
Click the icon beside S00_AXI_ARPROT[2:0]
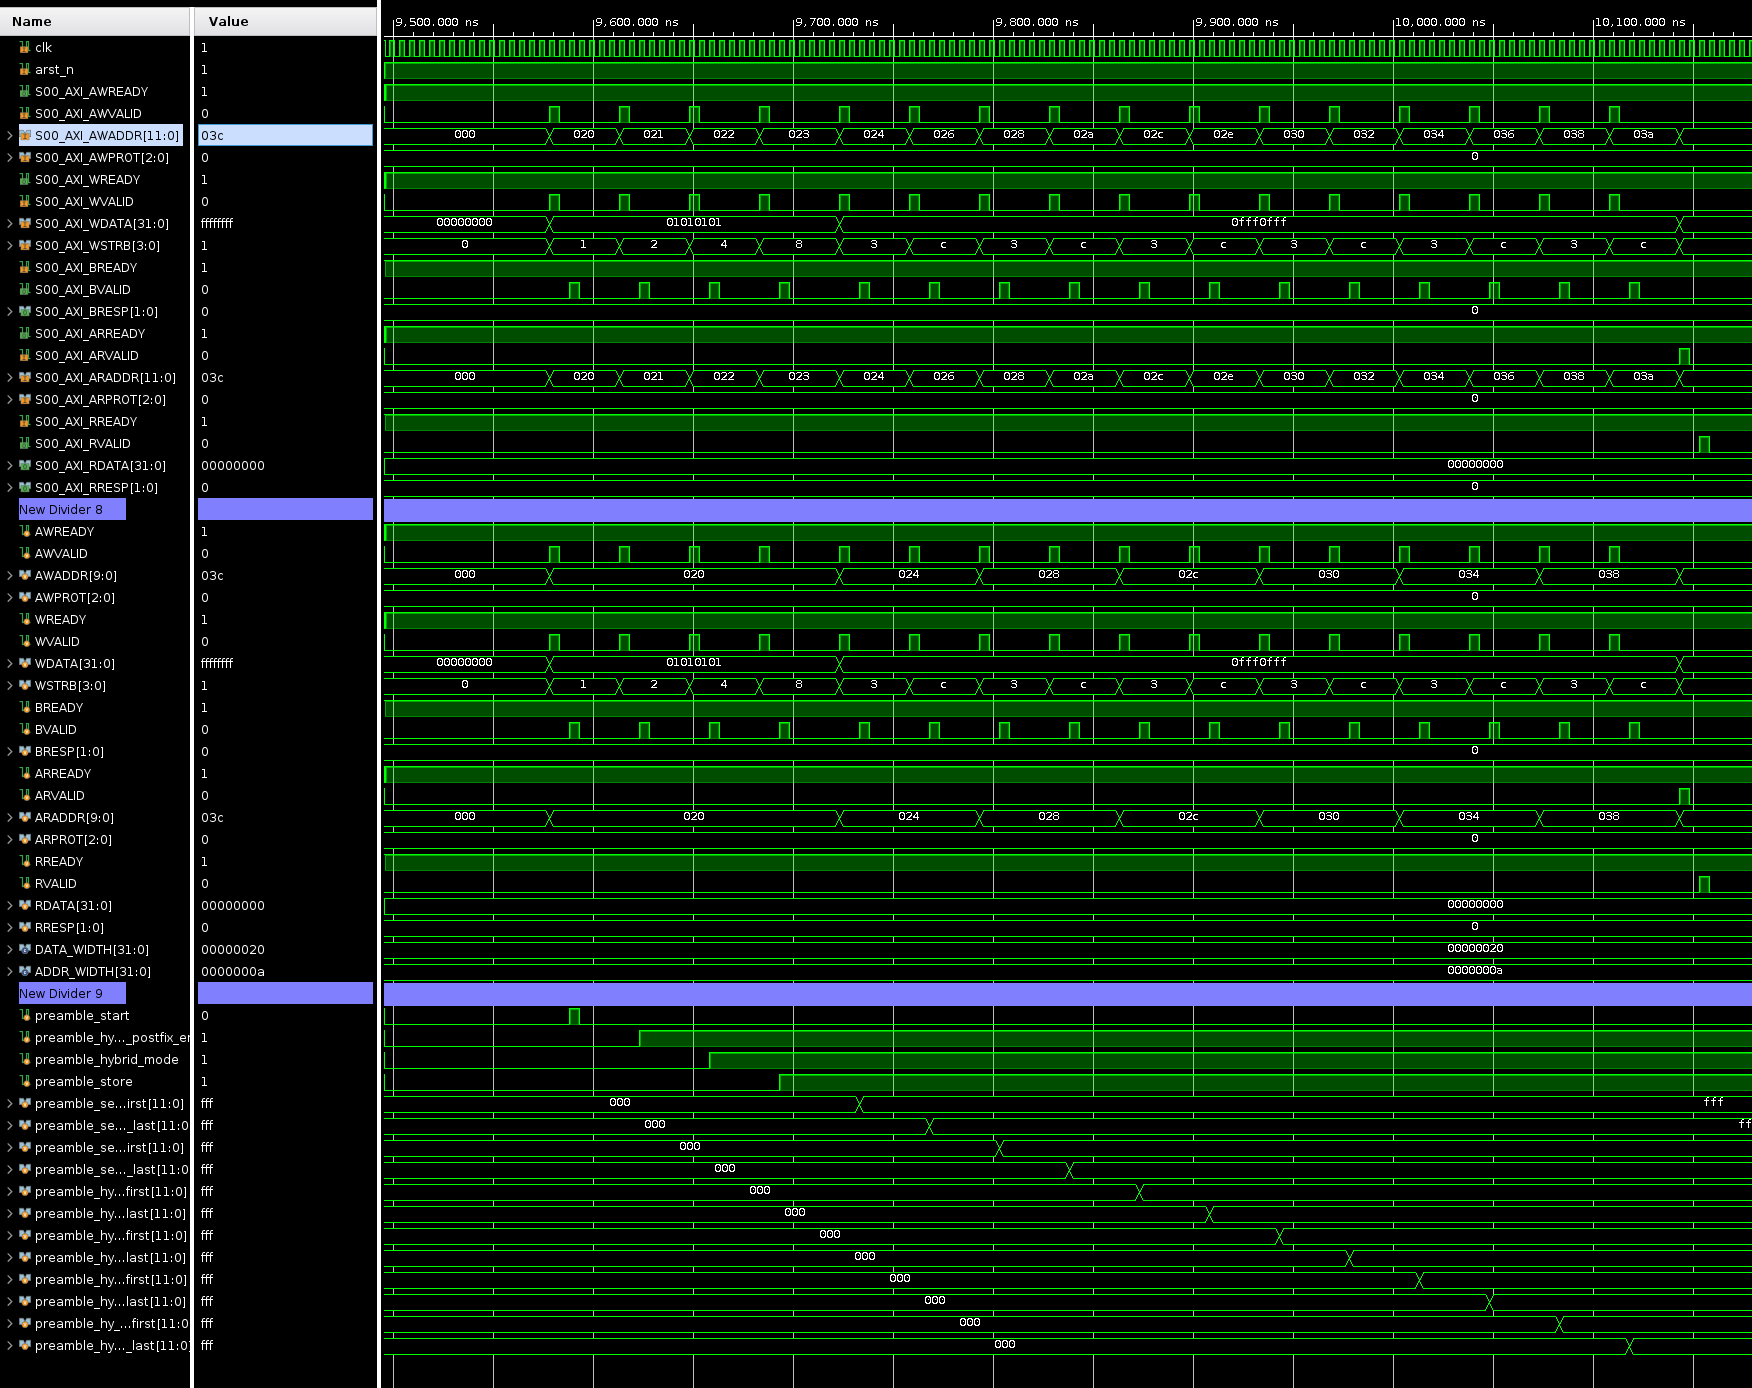24,399
